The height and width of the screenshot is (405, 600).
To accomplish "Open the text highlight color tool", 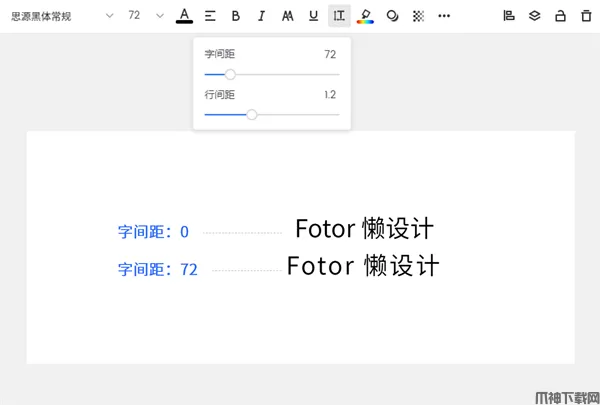I will pyautogui.click(x=365, y=16).
